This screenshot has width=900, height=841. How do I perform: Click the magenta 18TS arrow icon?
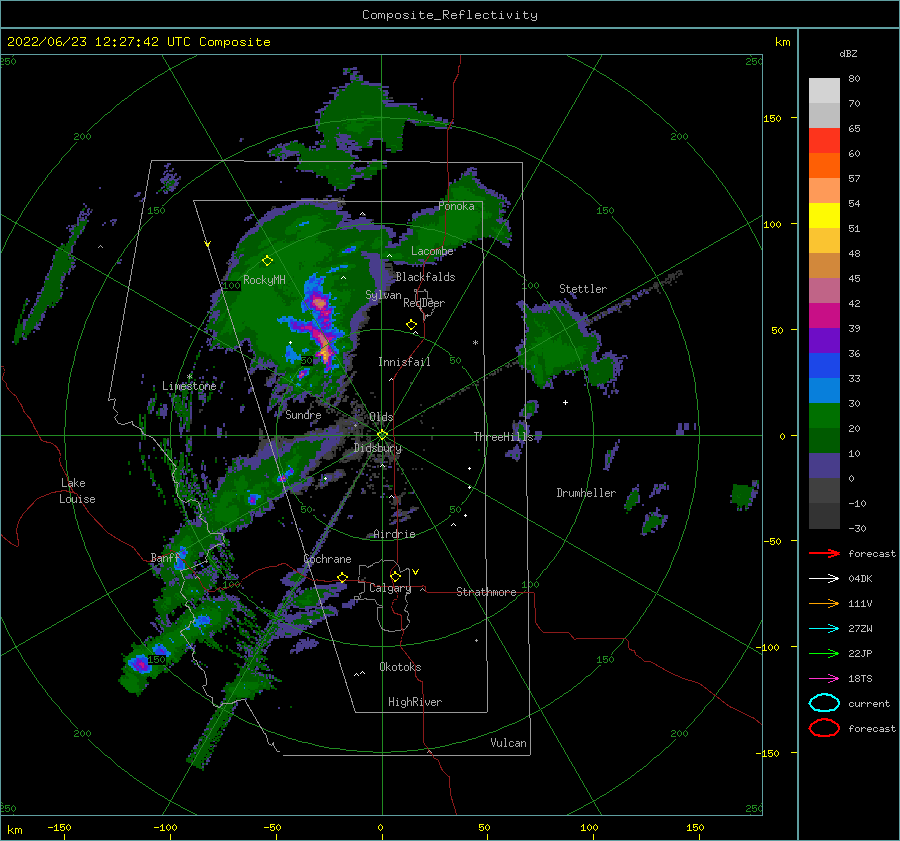pos(824,679)
